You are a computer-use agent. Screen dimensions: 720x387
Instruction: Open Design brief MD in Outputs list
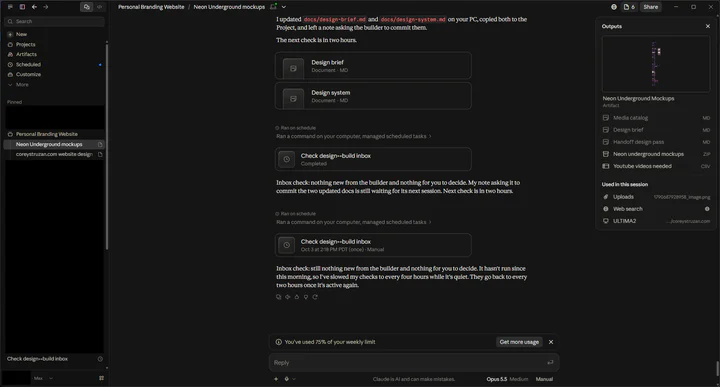(x=656, y=130)
